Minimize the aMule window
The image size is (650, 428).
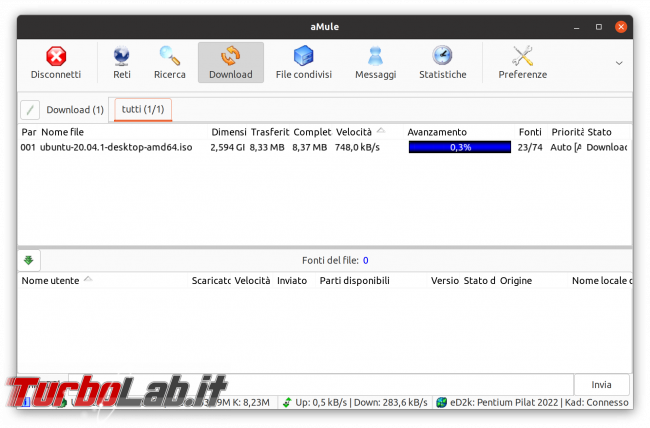[x=576, y=27]
